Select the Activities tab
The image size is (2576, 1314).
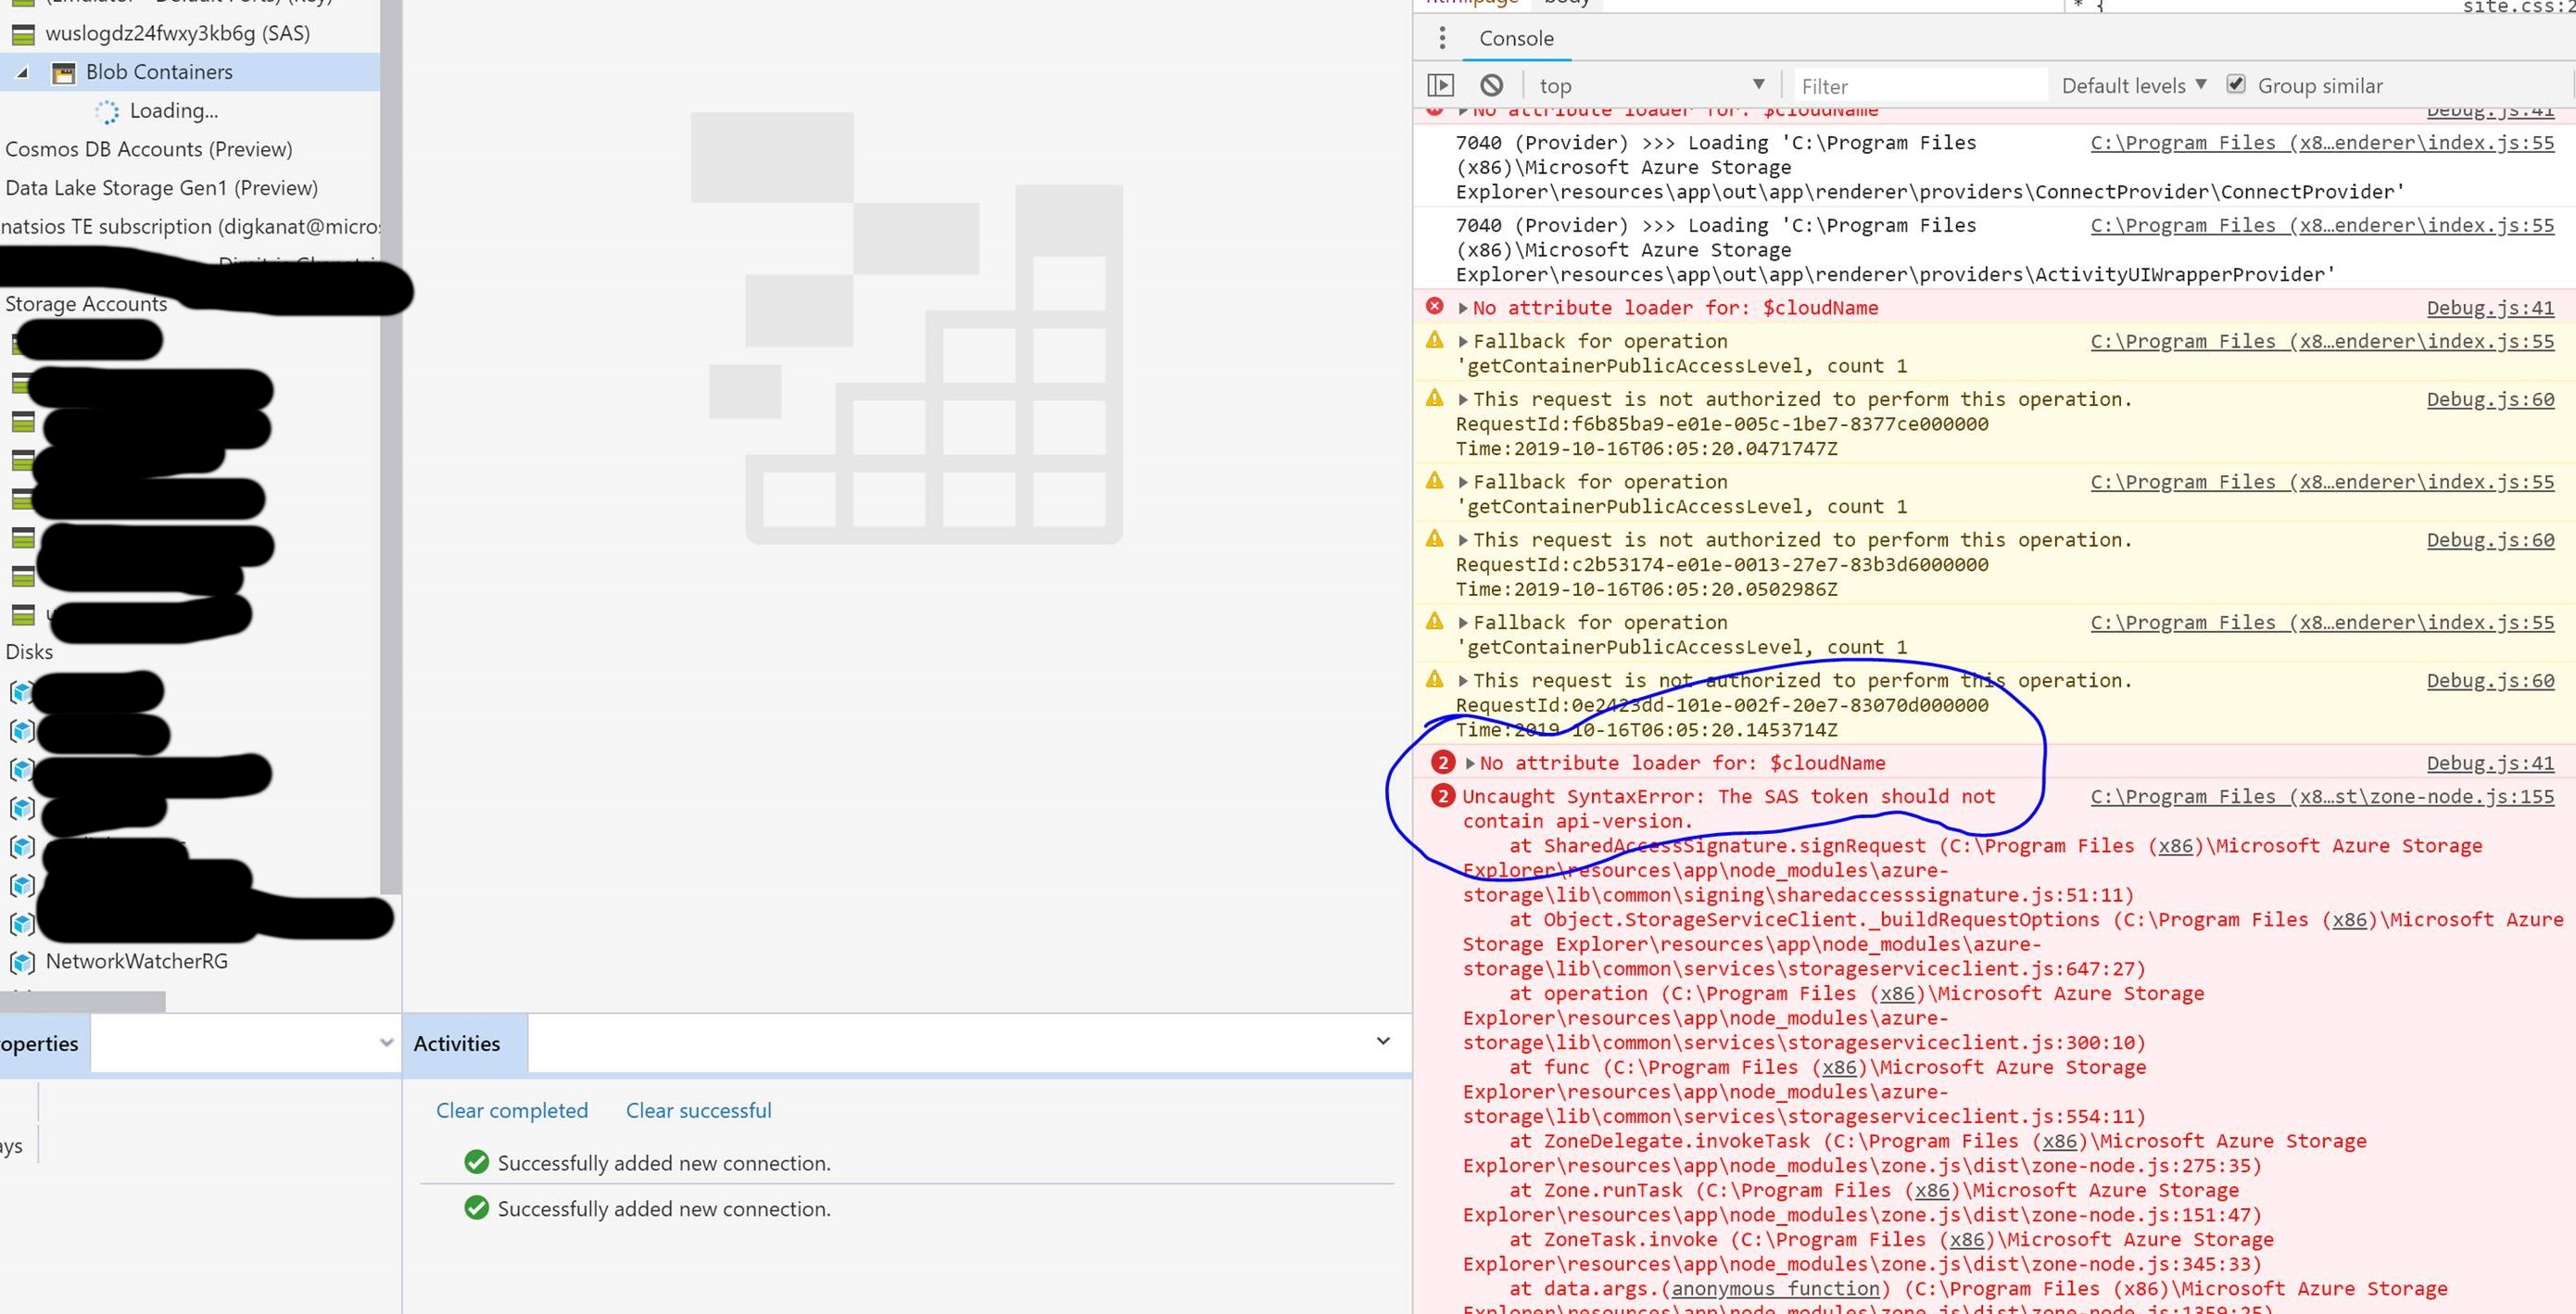pos(457,1043)
